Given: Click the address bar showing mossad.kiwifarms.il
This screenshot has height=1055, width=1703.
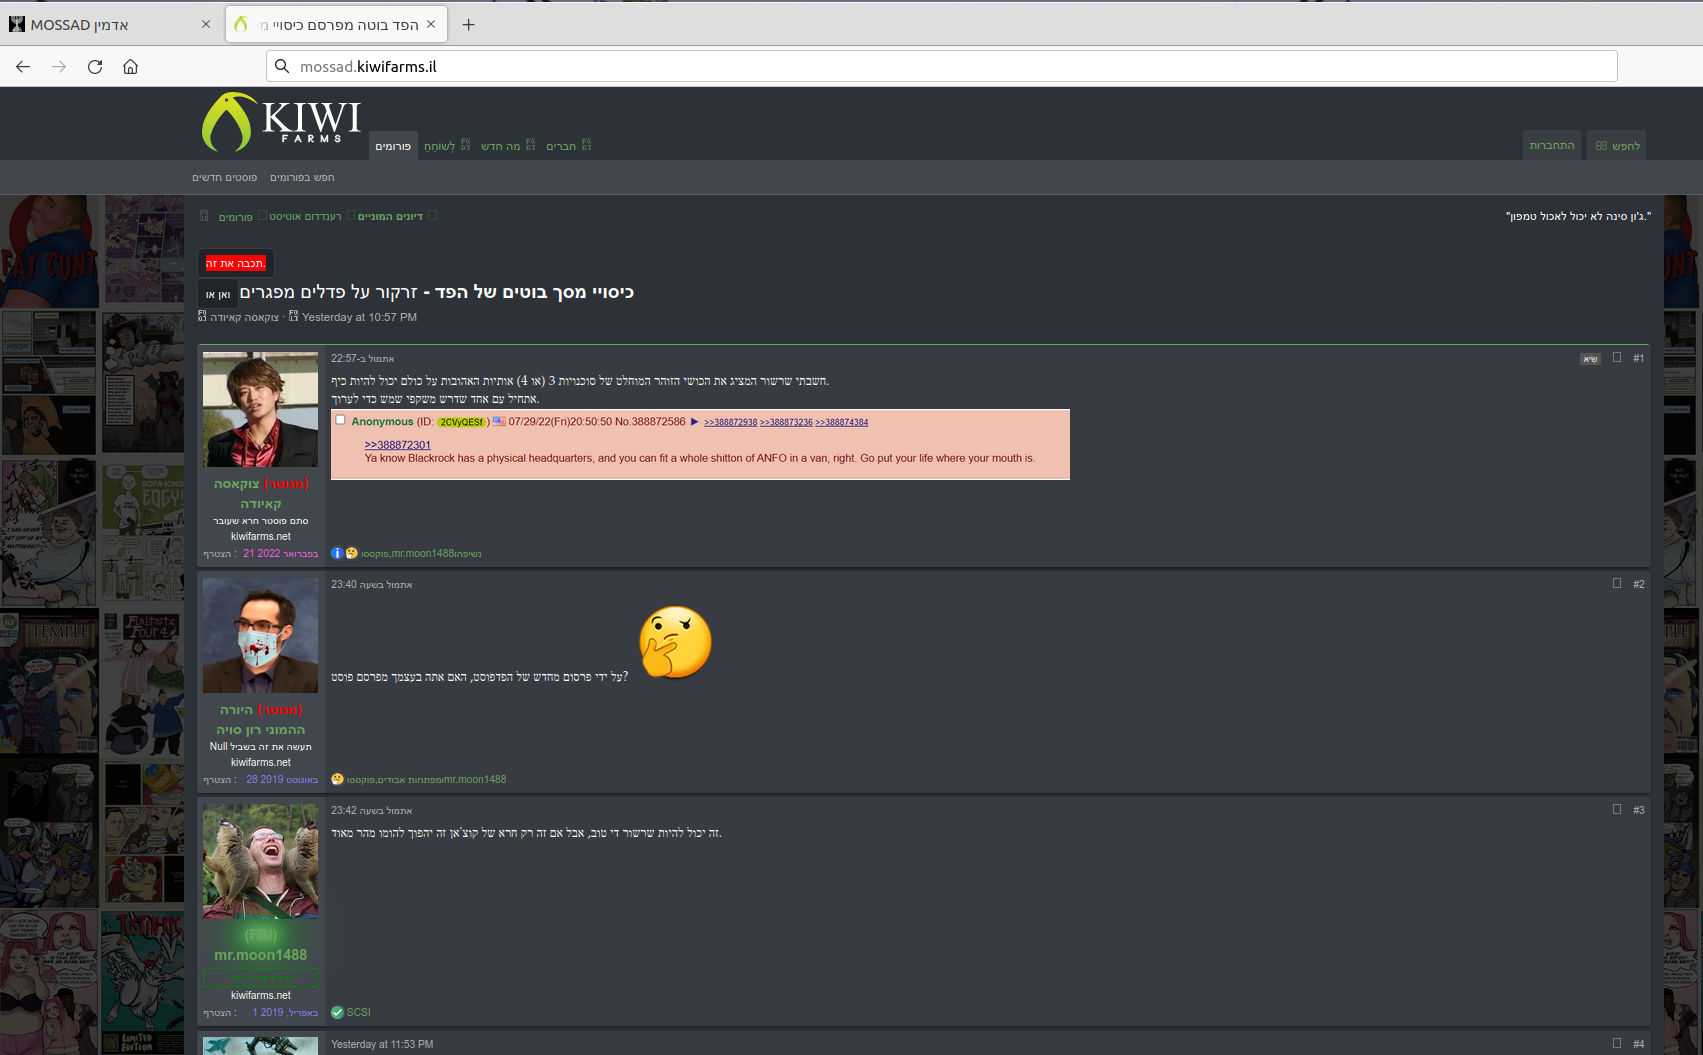Looking at the screenshot, I should (942, 66).
